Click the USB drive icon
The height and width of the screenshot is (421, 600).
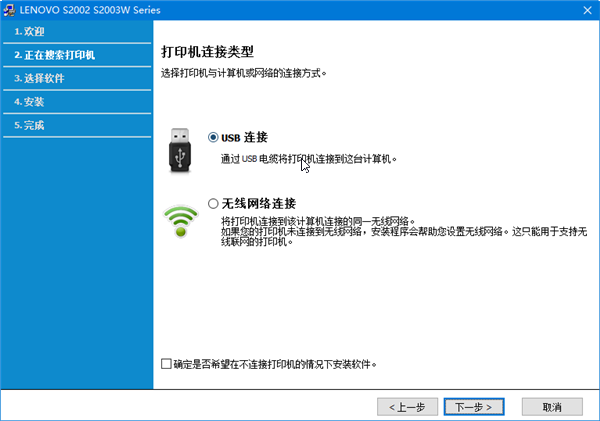(180, 150)
